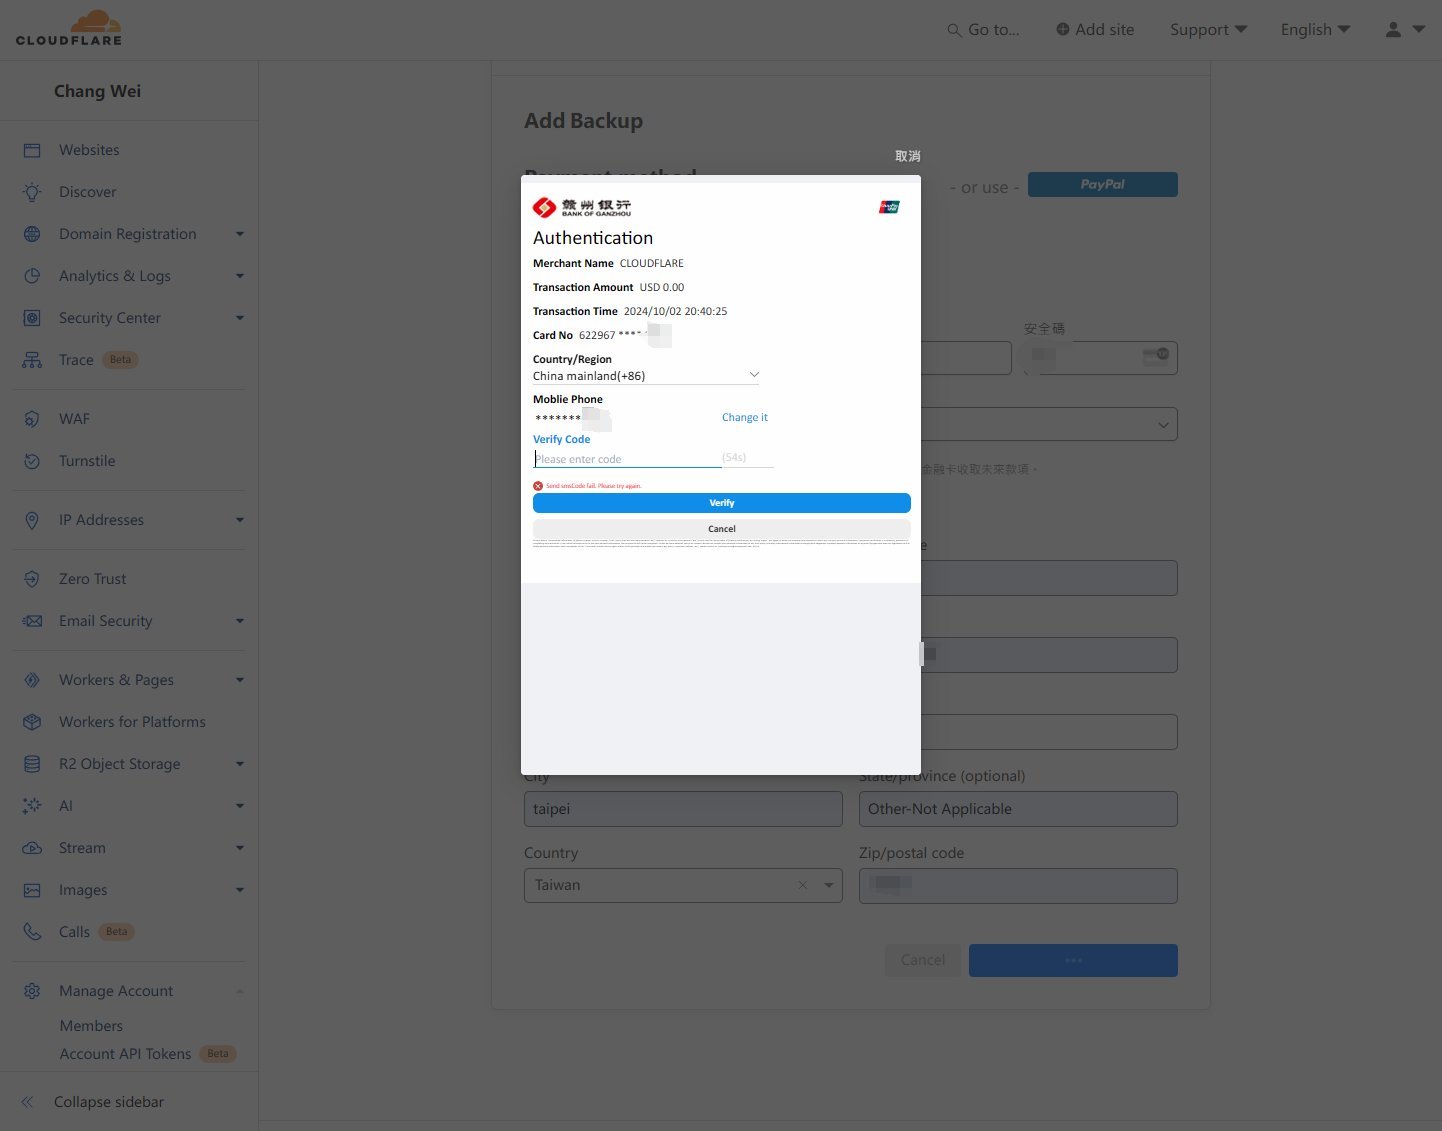Image resolution: width=1442 pixels, height=1131 pixels.
Task: Click the blue Verify button
Action: 722,503
